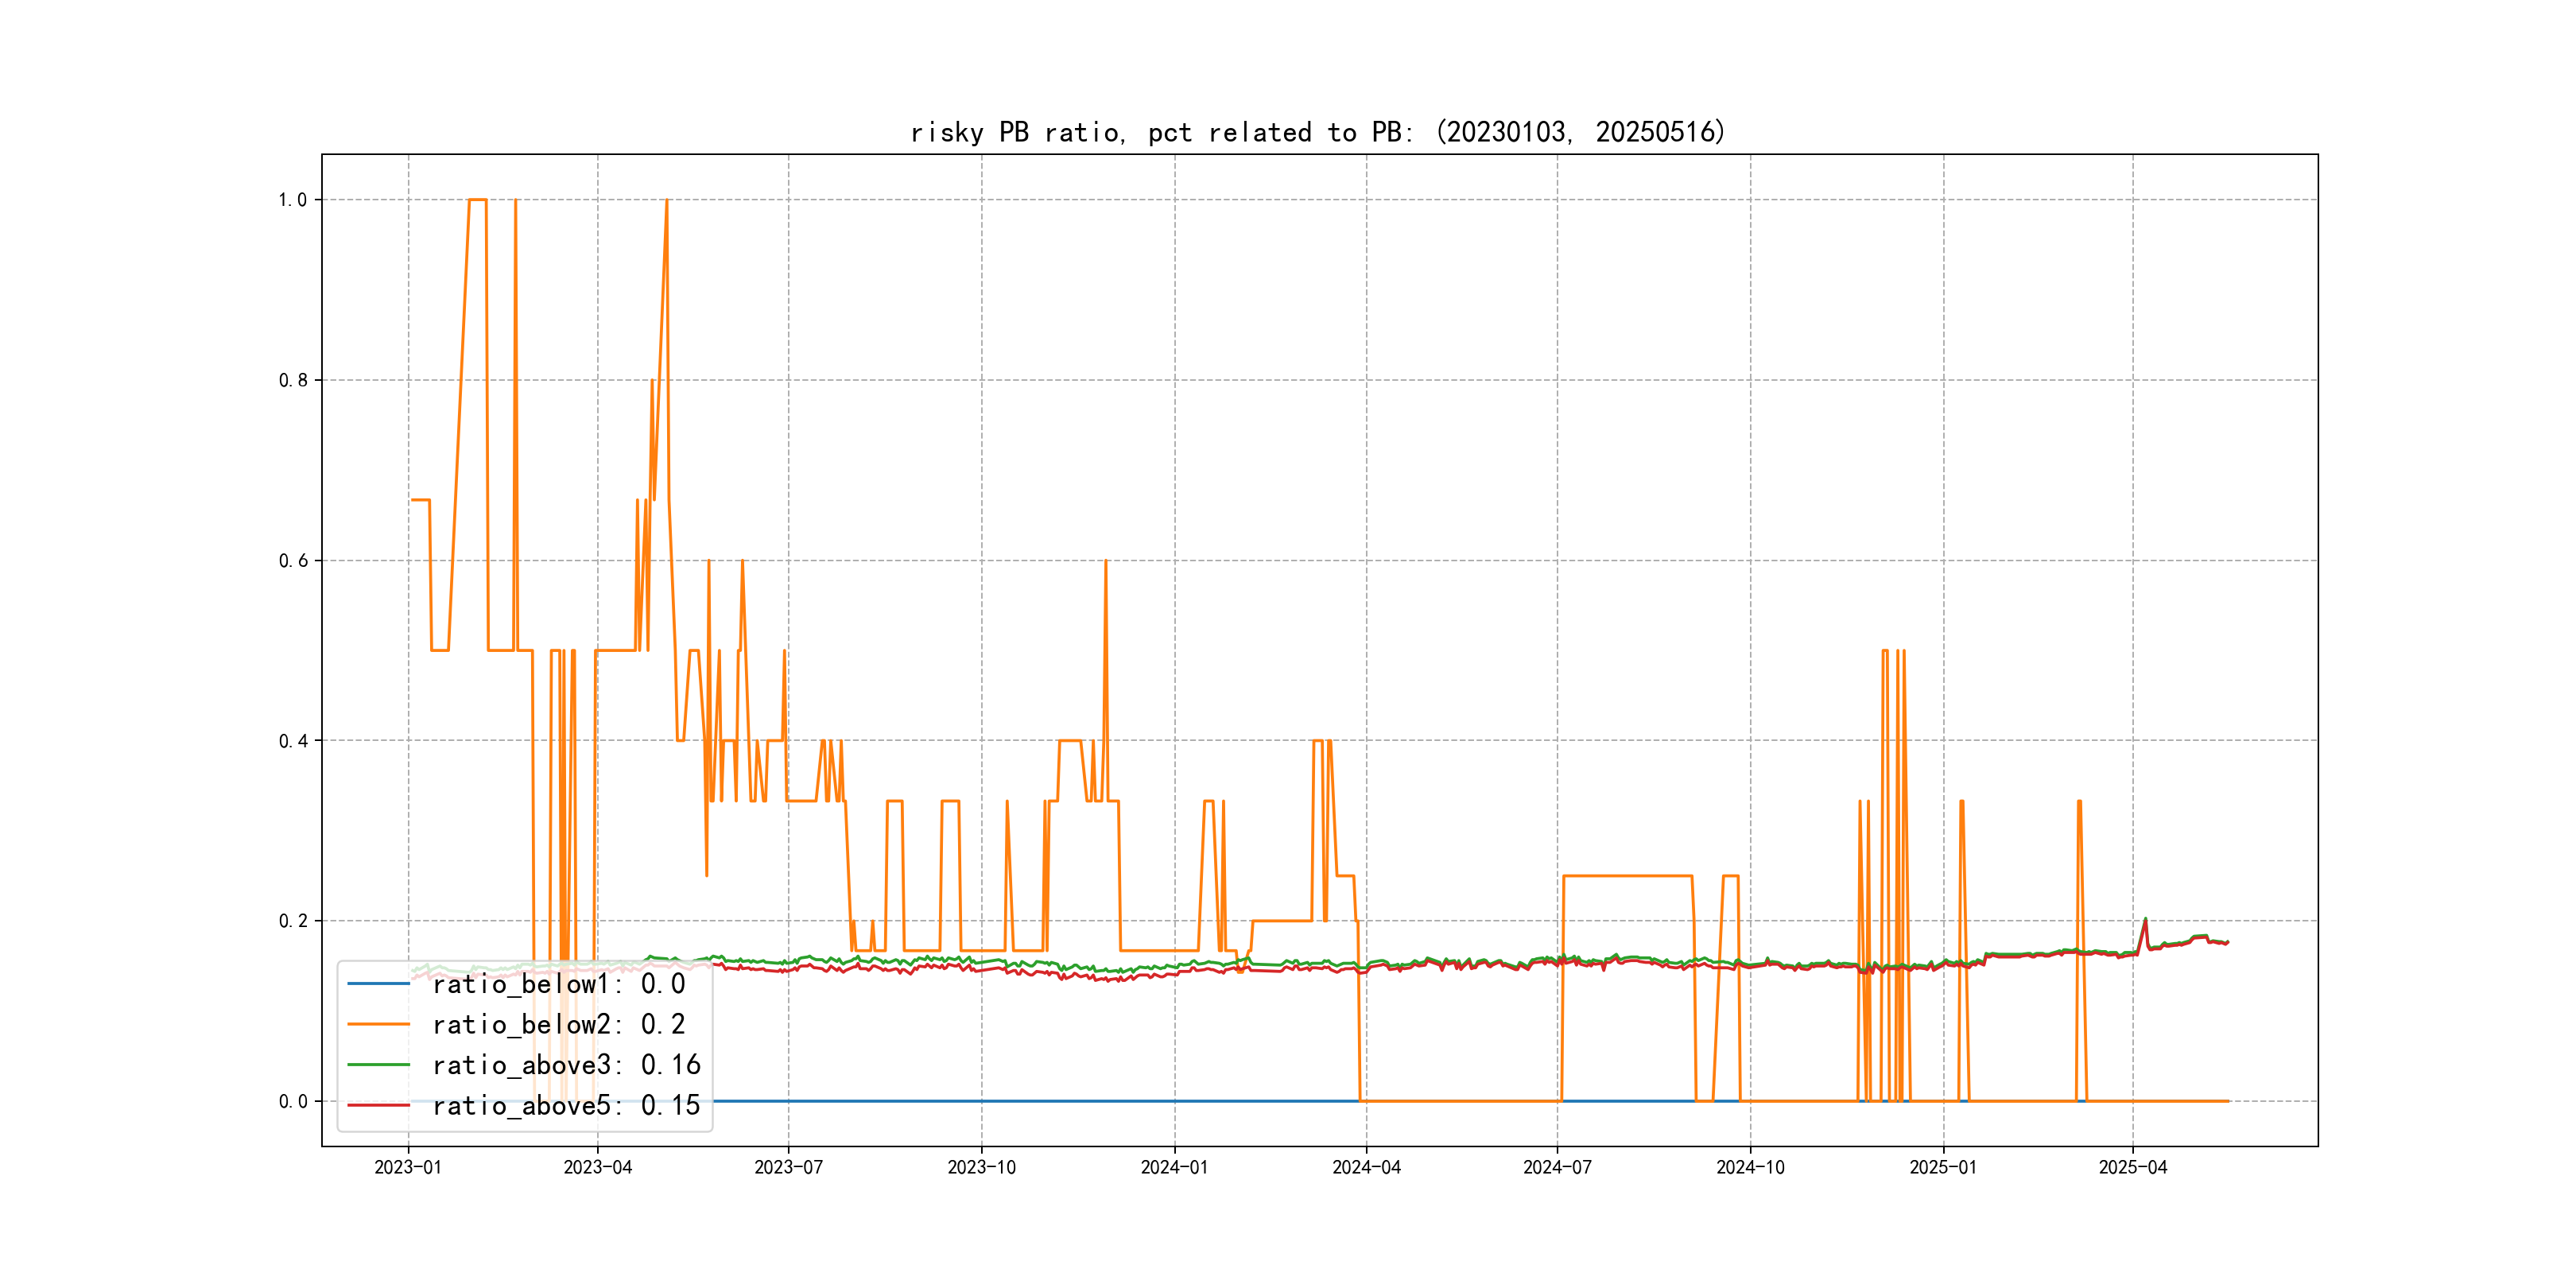The height and width of the screenshot is (1288, 2576).
Task: Click the orange ratio_below2 legend line sample
Action: tap(378, 1024)
